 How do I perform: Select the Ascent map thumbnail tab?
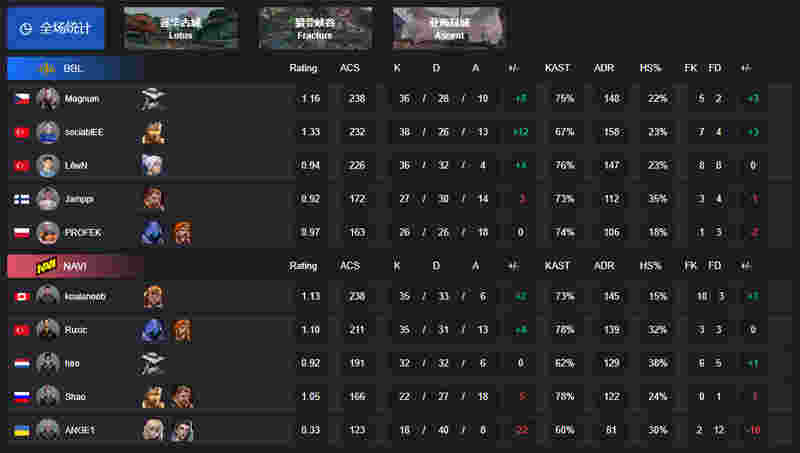[x=449, y=28]
